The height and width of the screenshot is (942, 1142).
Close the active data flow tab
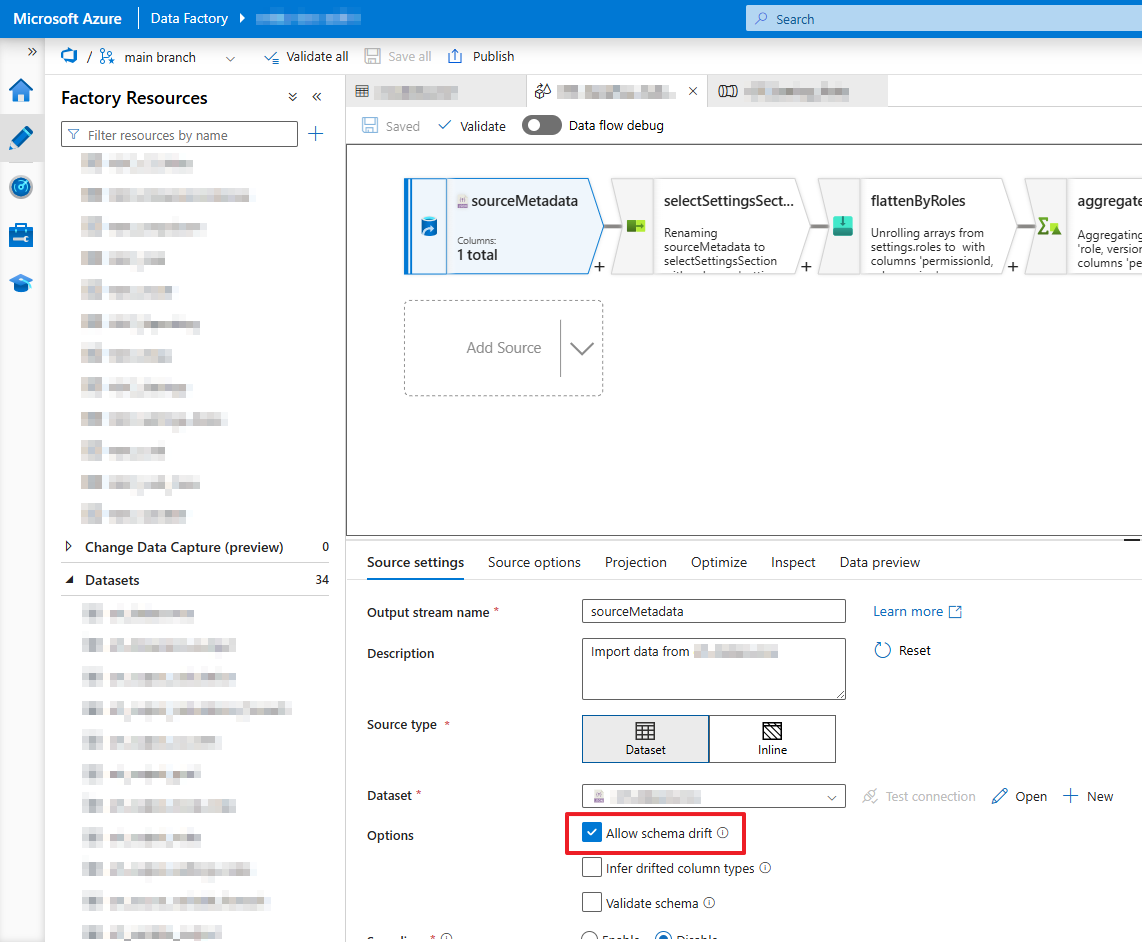coord(693,91)
